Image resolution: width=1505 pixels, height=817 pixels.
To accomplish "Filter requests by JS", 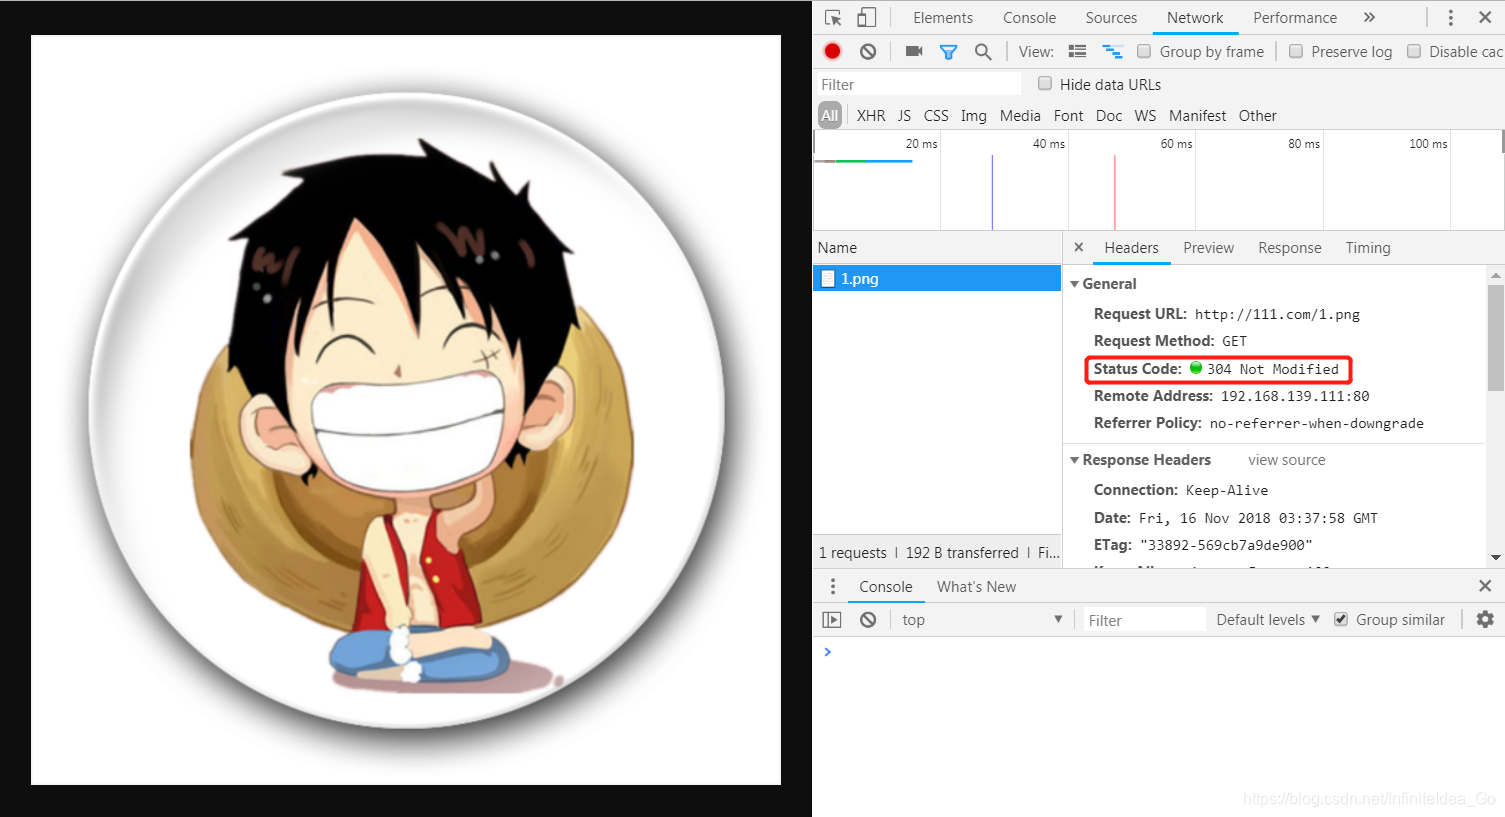I will pyautogui.click(x=904, y=116).
